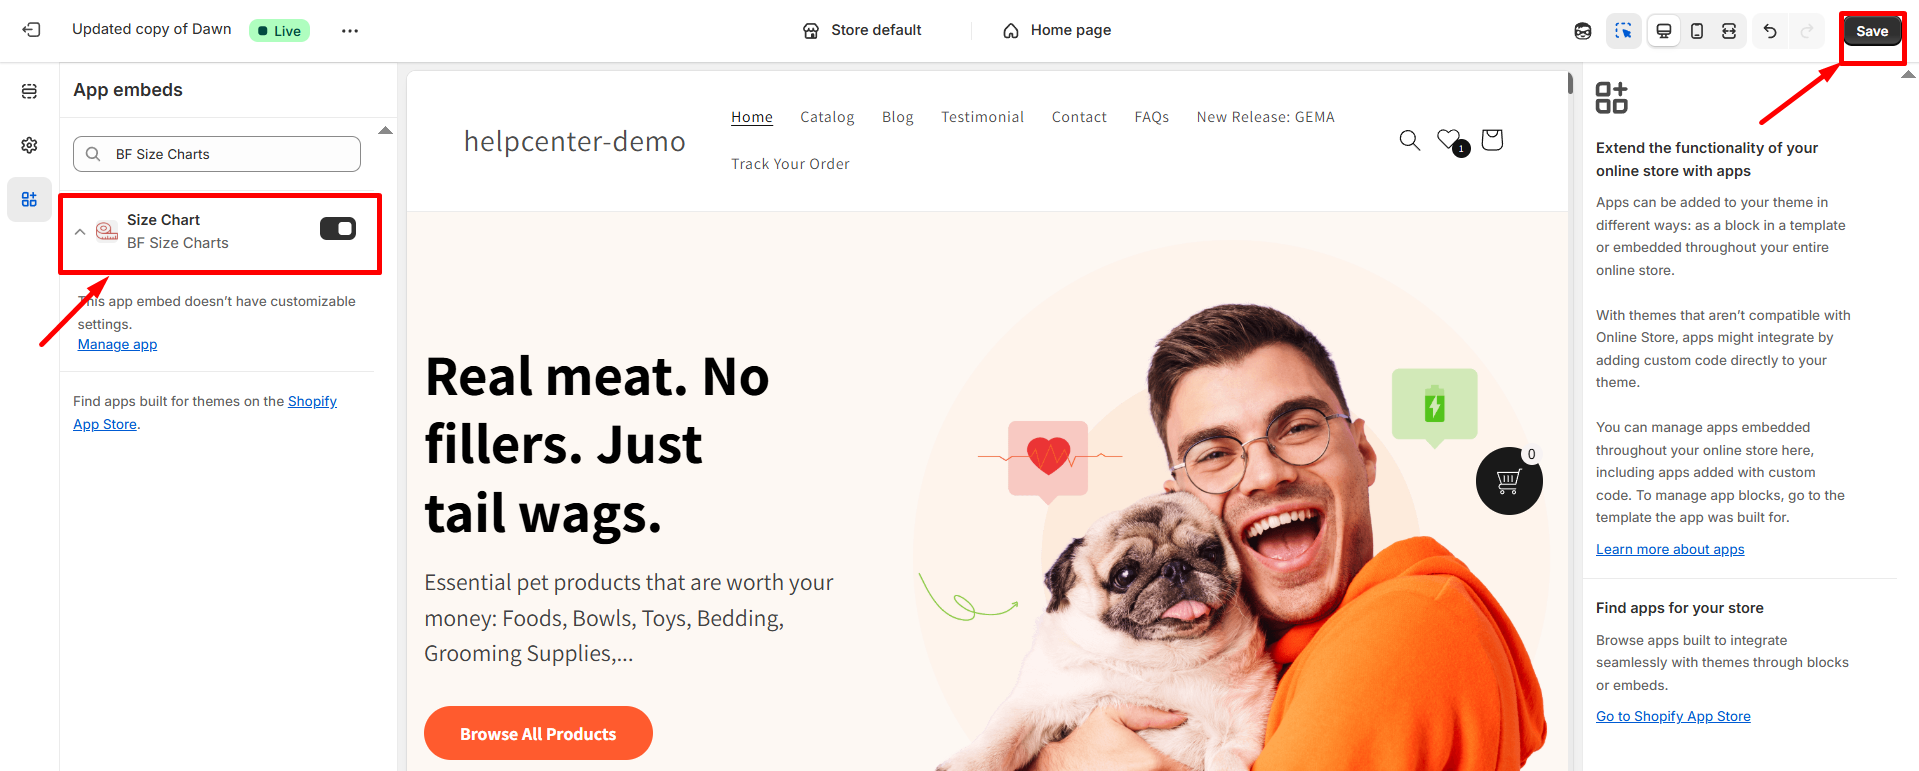
Task: Open the Store default market selector
Action: point(862,31)
